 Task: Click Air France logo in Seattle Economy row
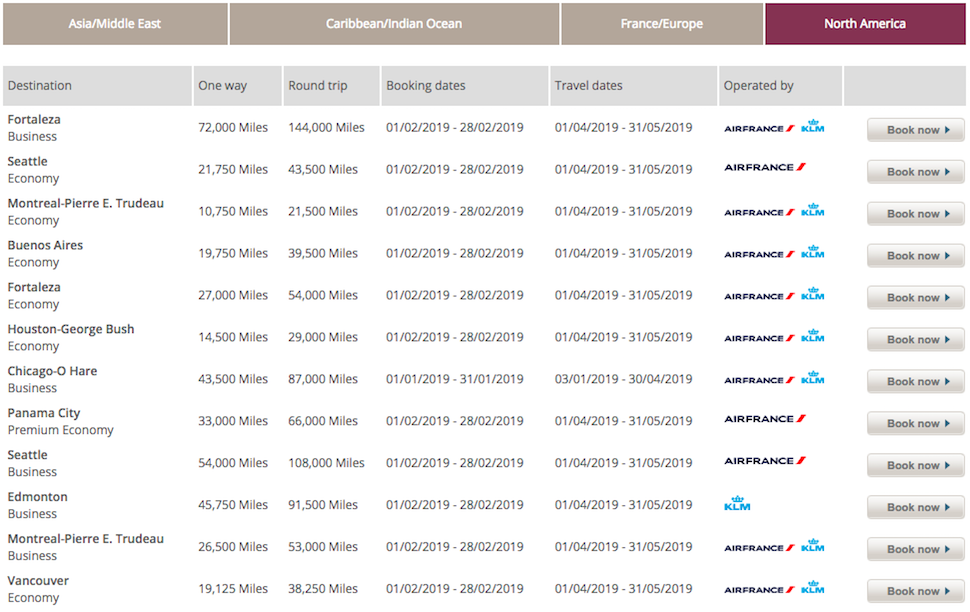coord(765,167)
